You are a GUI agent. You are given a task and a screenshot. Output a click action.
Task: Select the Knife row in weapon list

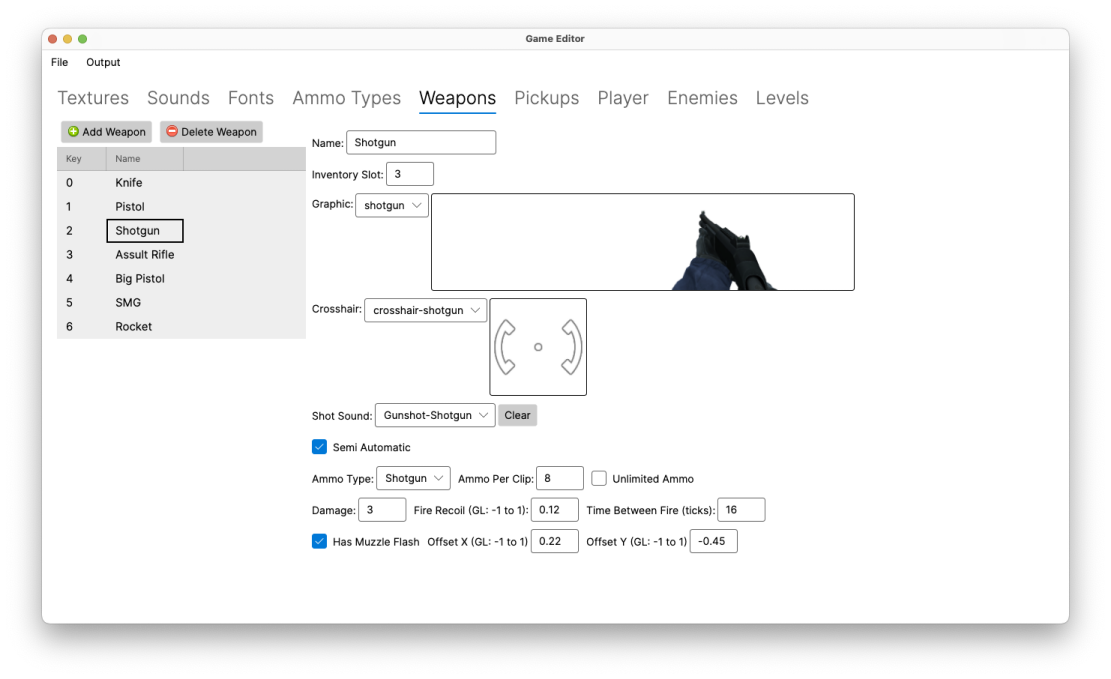tap(181, 183)
